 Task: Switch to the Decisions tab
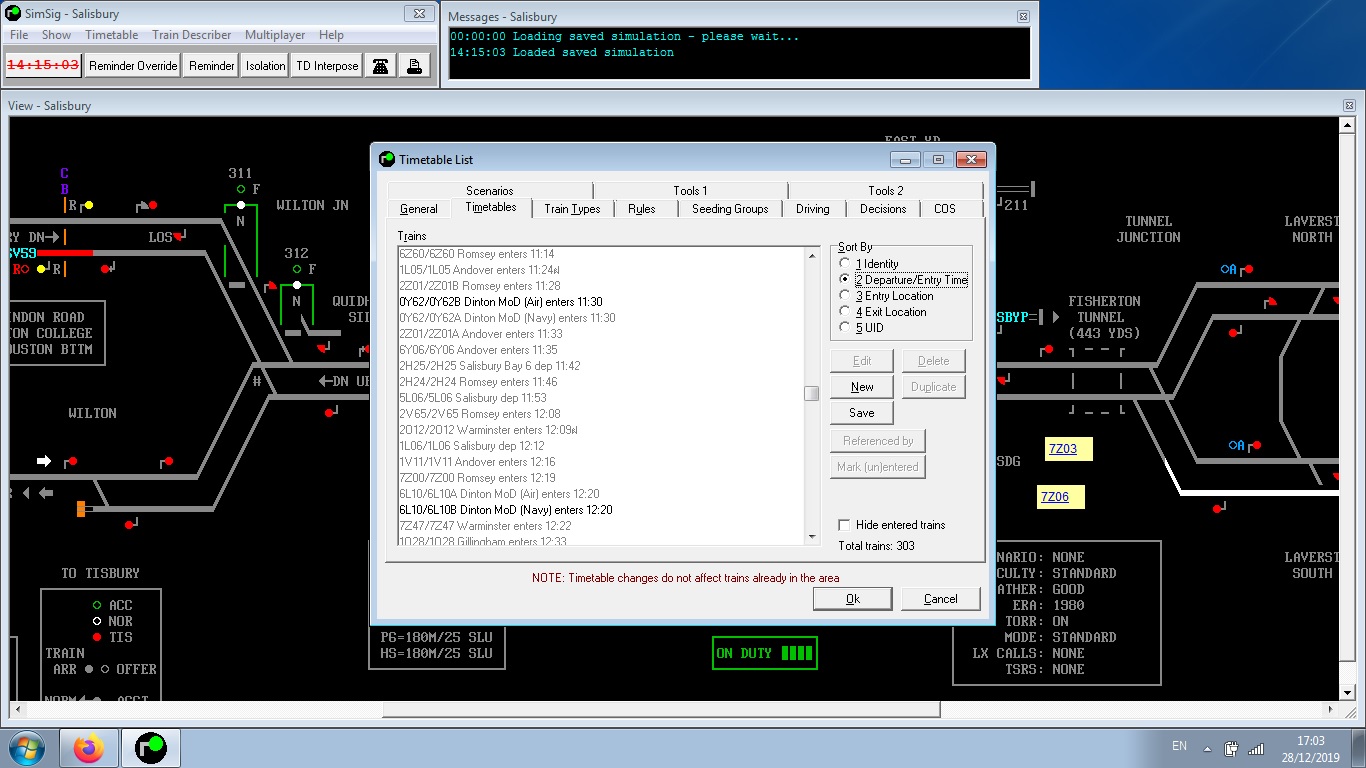tap(883, 209)
